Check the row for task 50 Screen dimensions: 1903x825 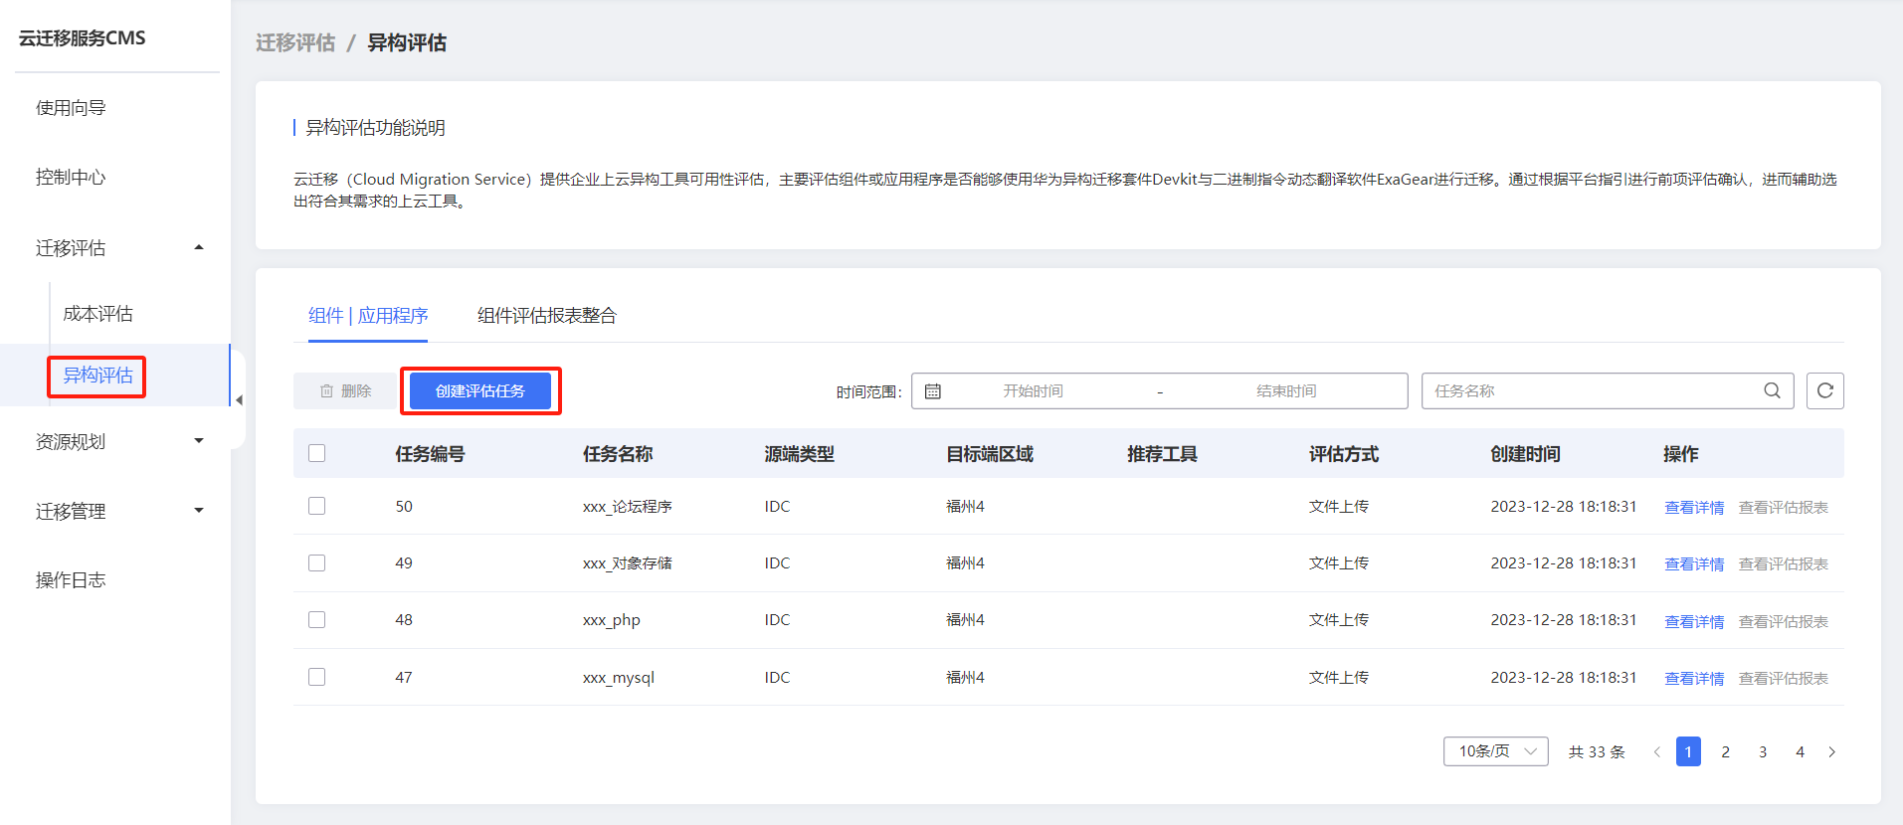317,506
